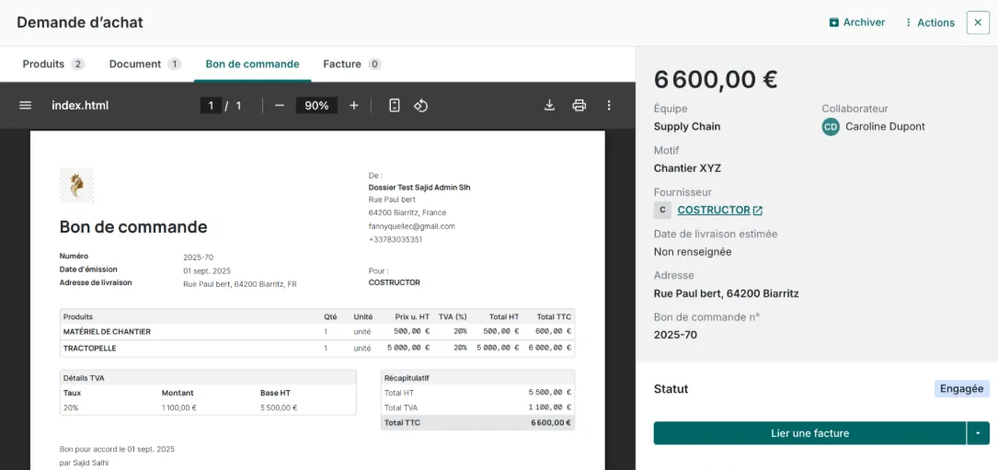Click the Supply Chain team value
998x470 pixels.
tap(687, 127)
